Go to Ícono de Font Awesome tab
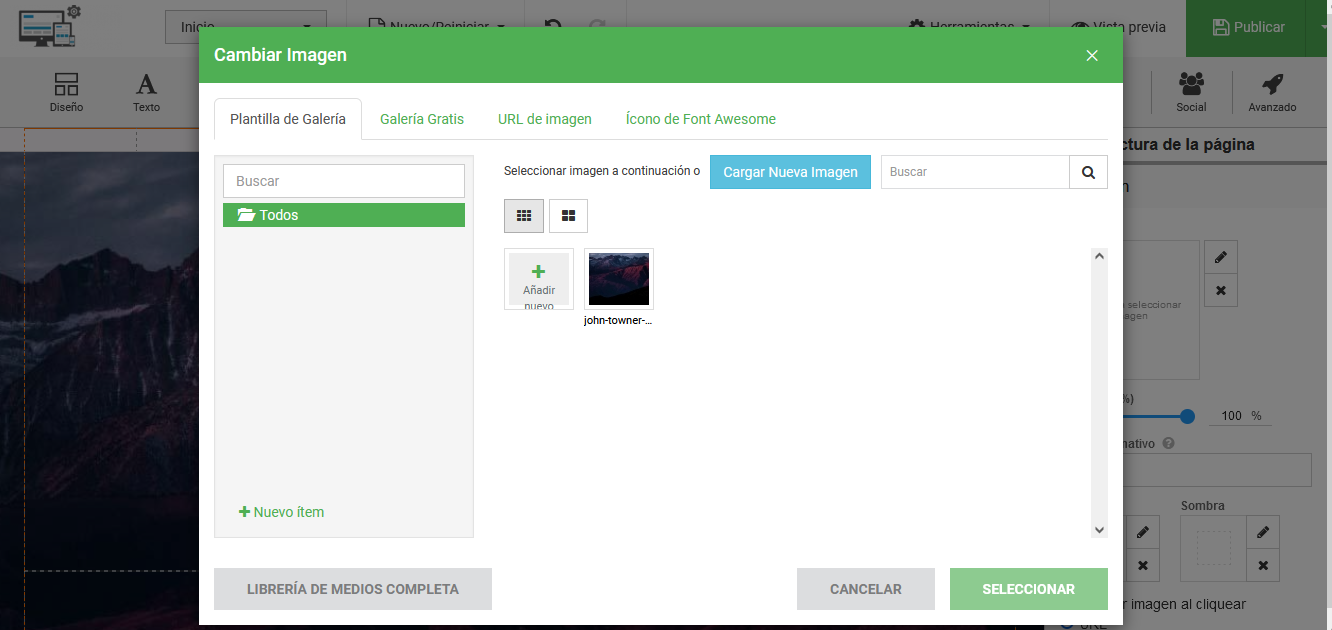1332x630 pixels. 701,119
